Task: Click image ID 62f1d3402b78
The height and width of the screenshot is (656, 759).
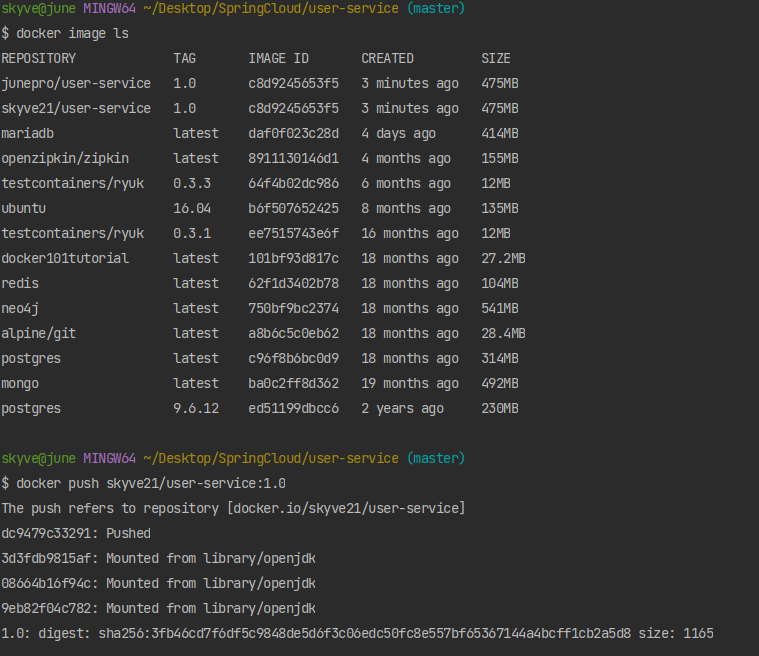Action: click(x=293, y=284)
